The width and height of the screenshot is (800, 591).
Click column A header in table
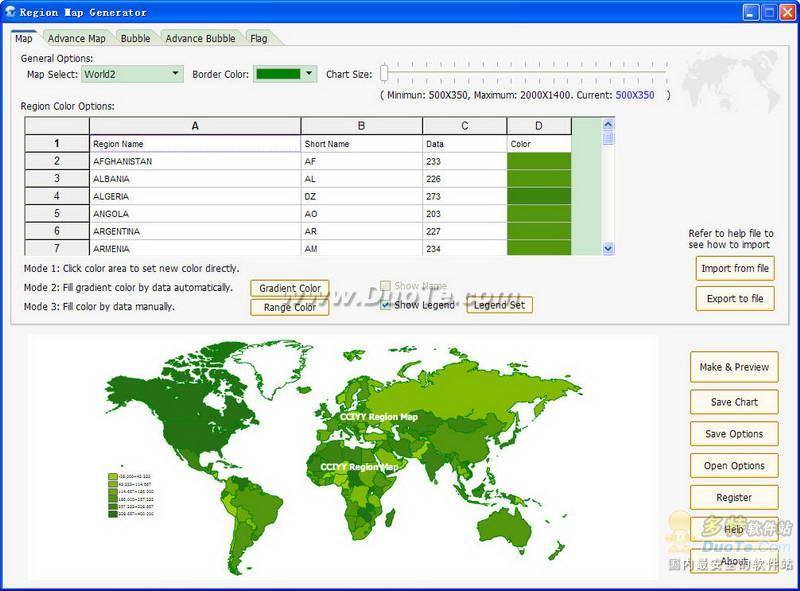(x=195, y=126)
